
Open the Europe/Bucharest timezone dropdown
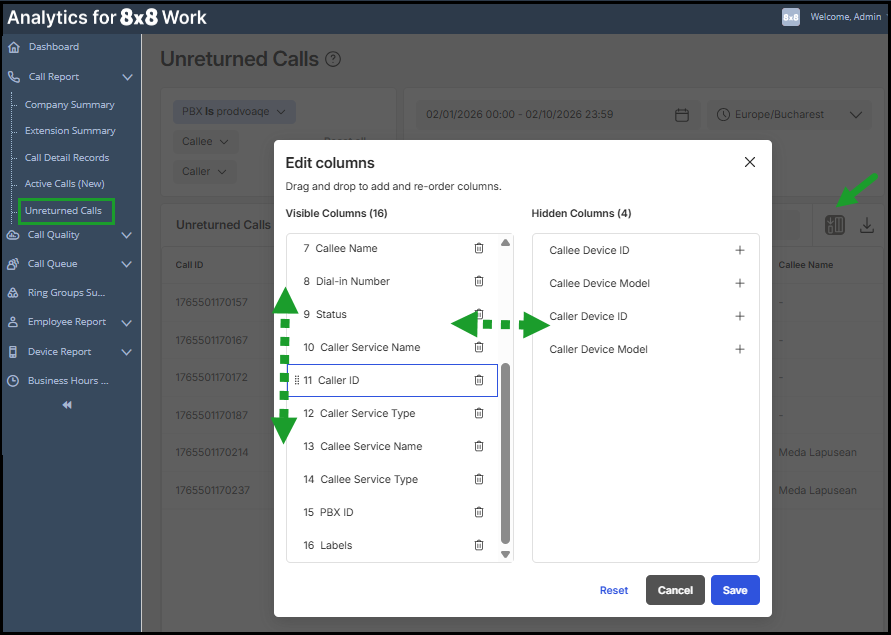pyautogui.click(x=787, y=115)
